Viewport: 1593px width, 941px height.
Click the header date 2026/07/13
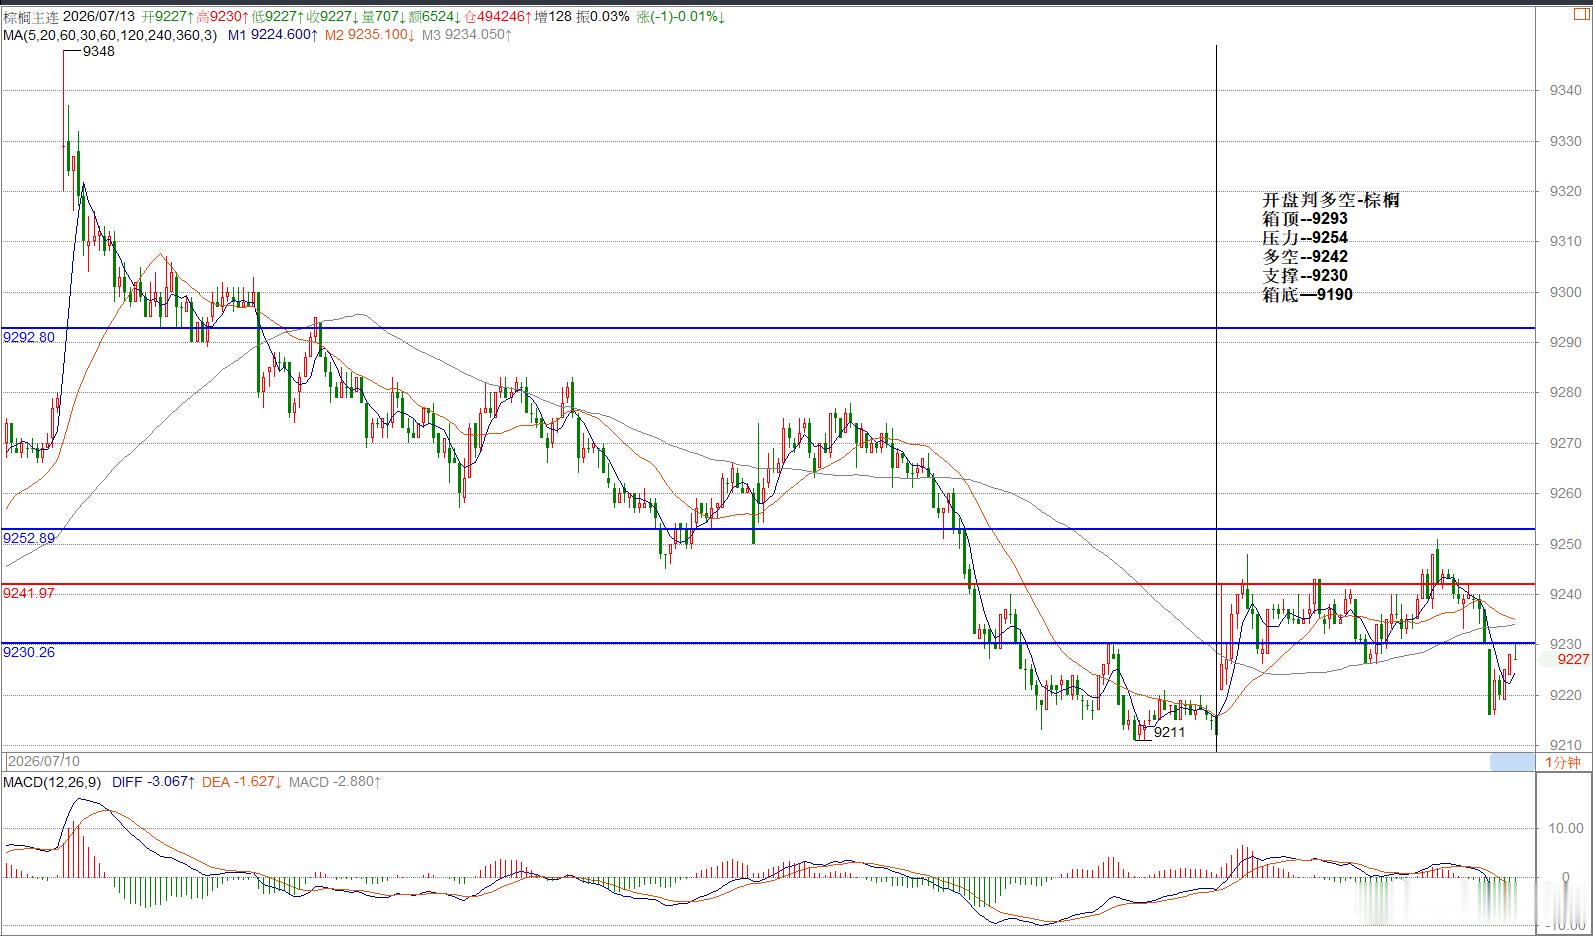click(x=100, y=17)
